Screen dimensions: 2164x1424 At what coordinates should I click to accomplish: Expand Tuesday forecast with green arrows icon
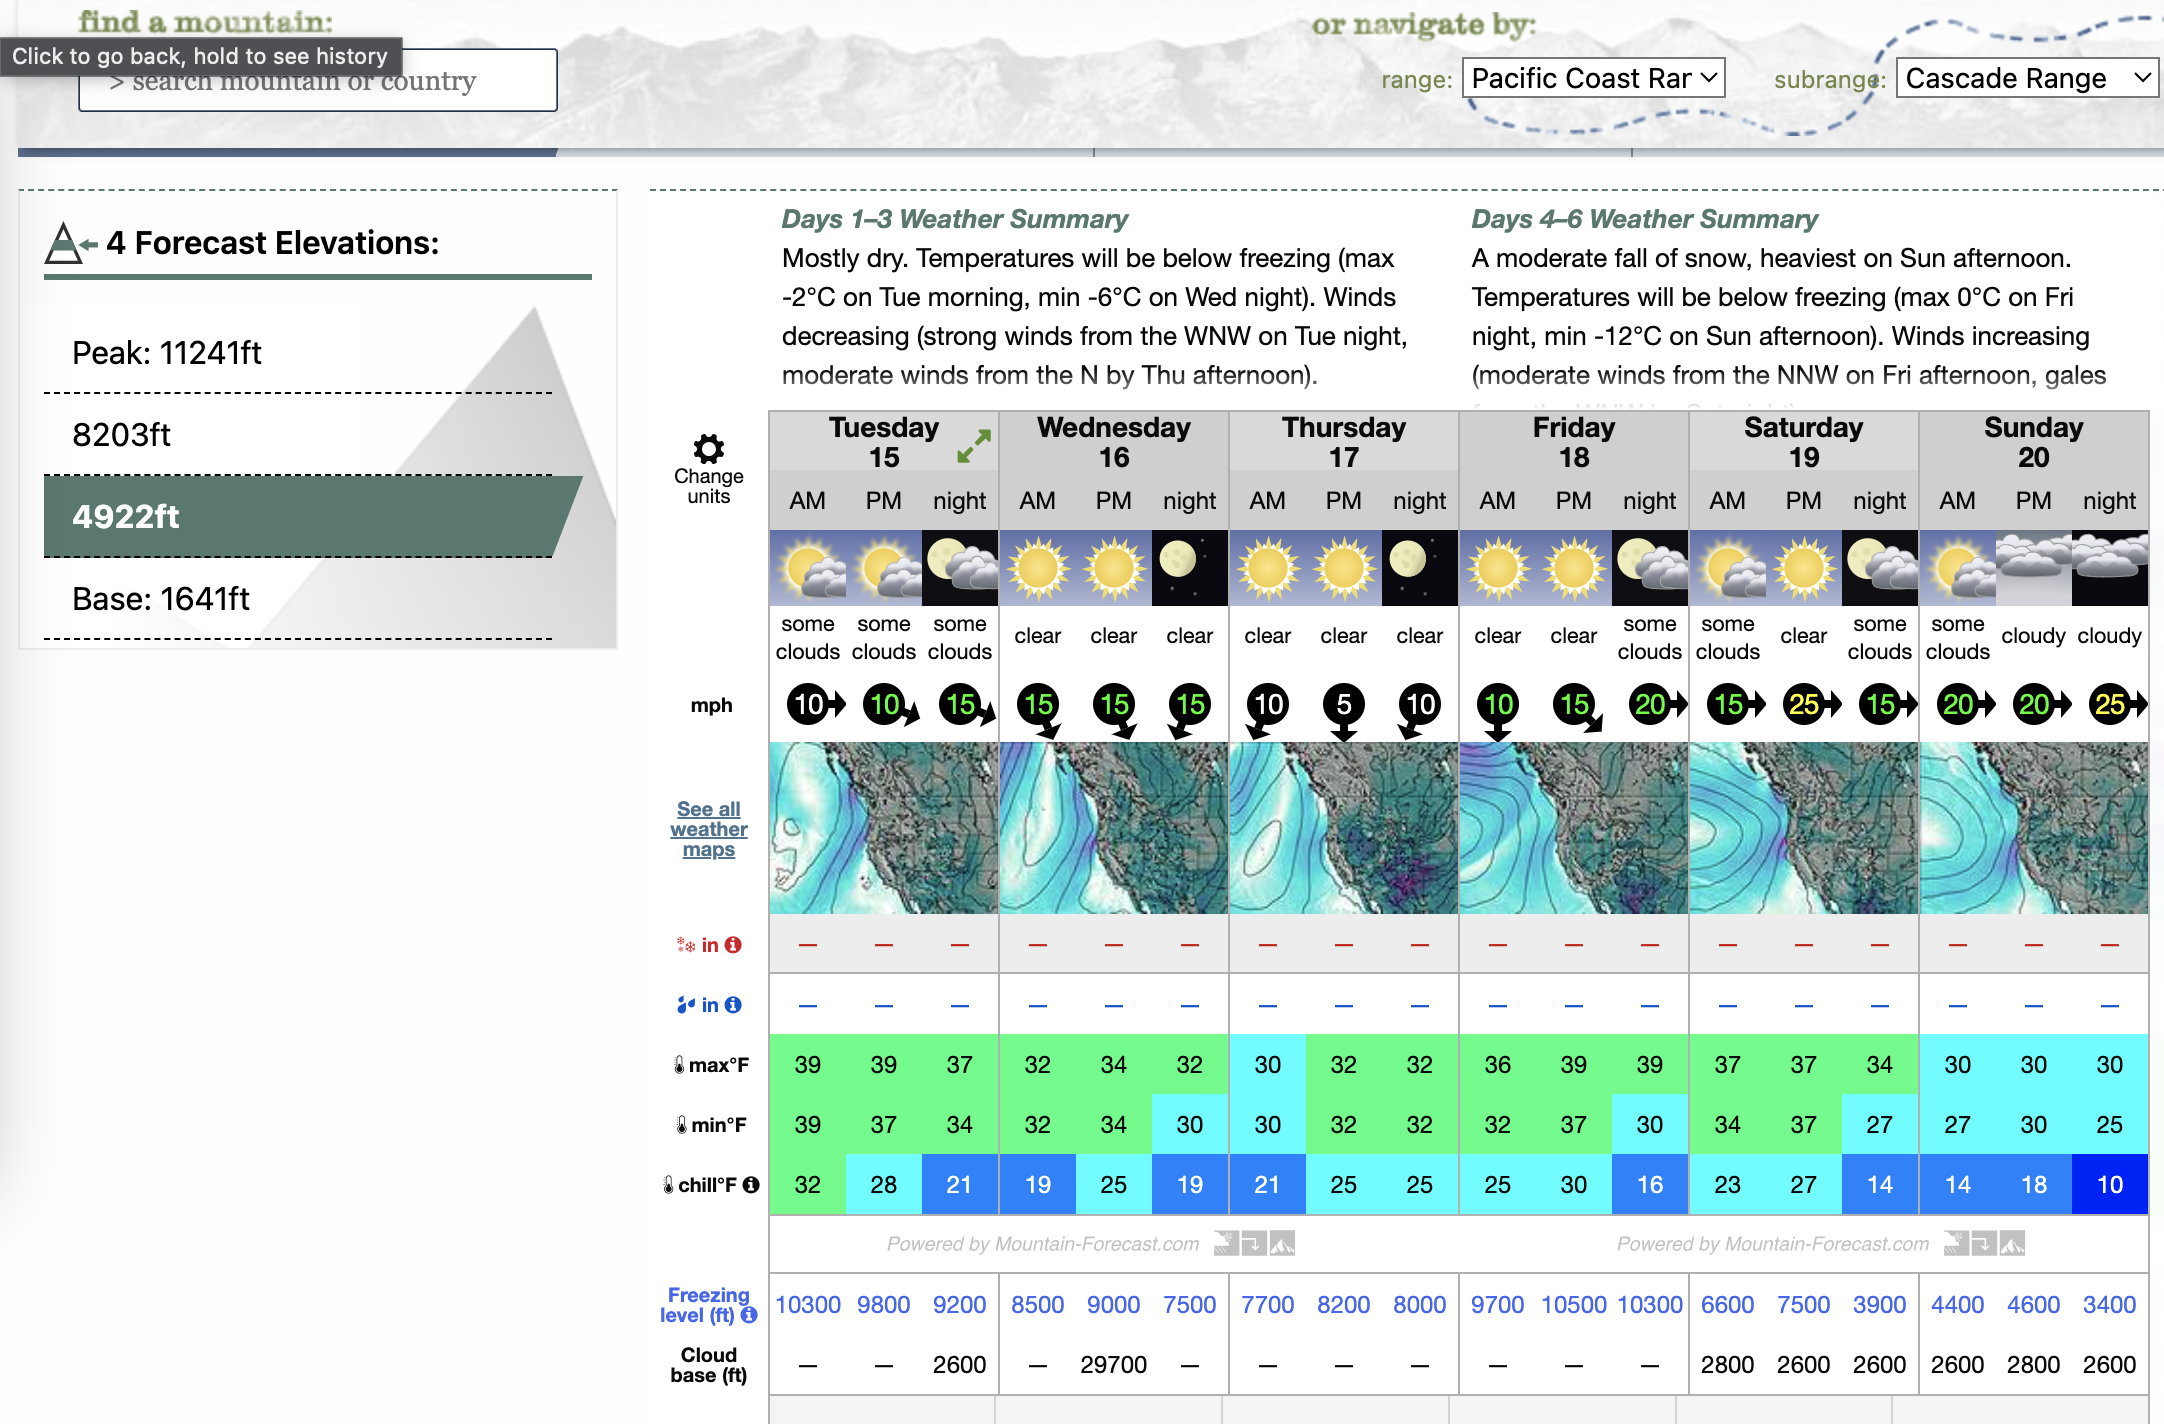point(973,446)
